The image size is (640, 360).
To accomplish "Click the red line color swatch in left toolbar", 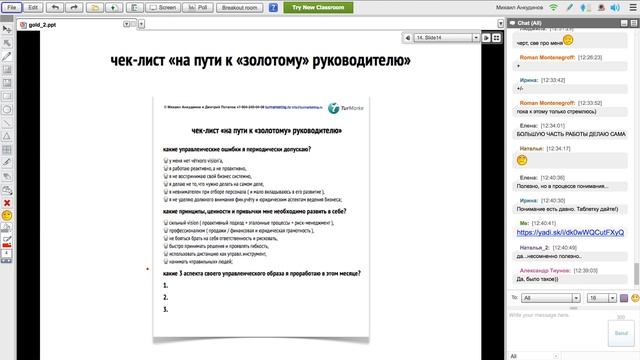I will click(x=7, y=245).
